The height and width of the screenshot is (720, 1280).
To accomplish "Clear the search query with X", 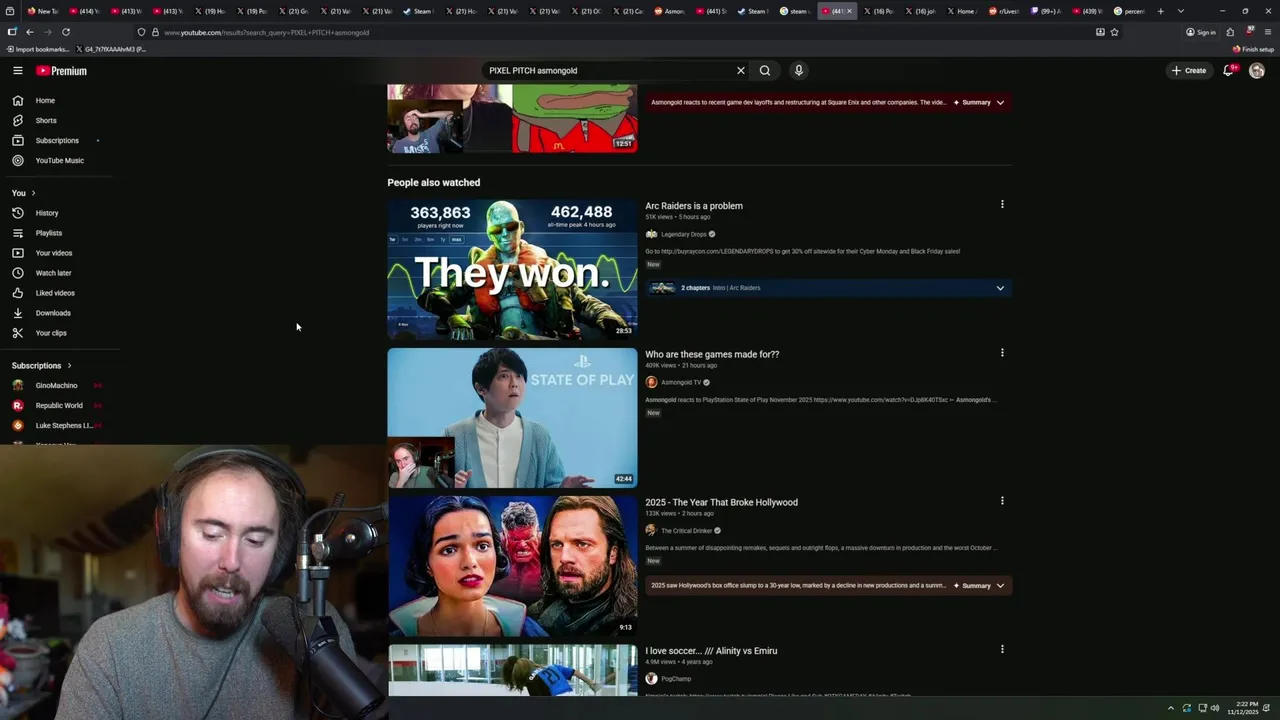I will point(741,71).
